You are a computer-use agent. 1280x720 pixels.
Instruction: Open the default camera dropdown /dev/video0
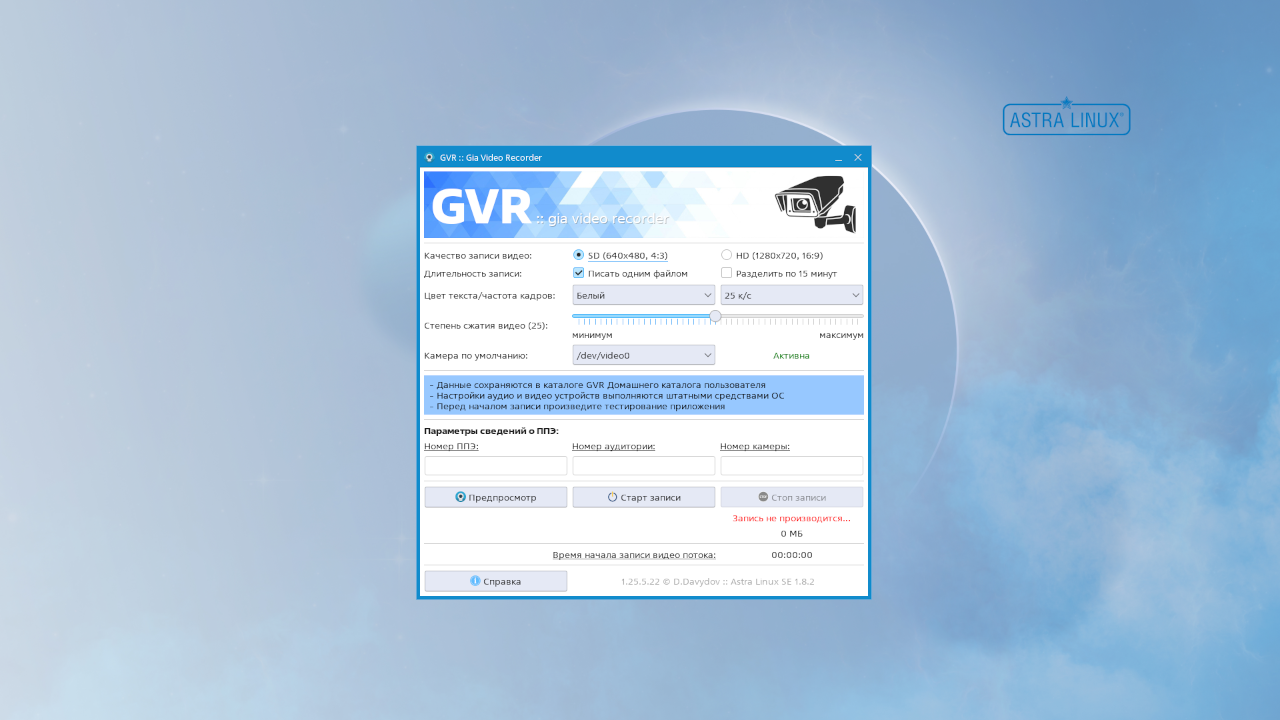643,355
